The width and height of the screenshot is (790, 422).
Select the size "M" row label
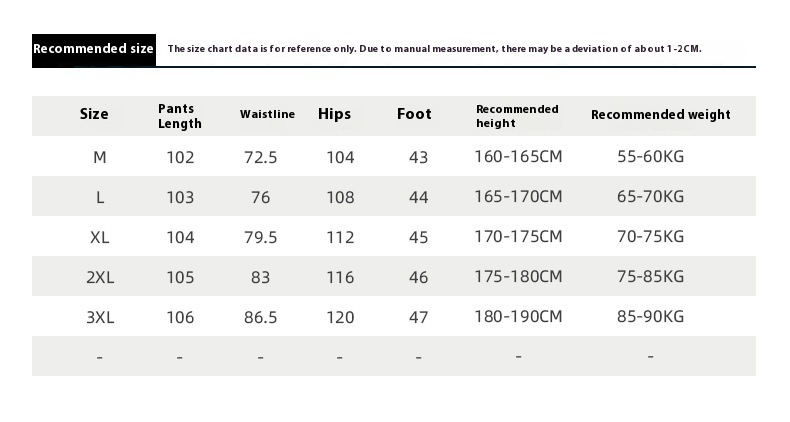click(x=100, y=157)
